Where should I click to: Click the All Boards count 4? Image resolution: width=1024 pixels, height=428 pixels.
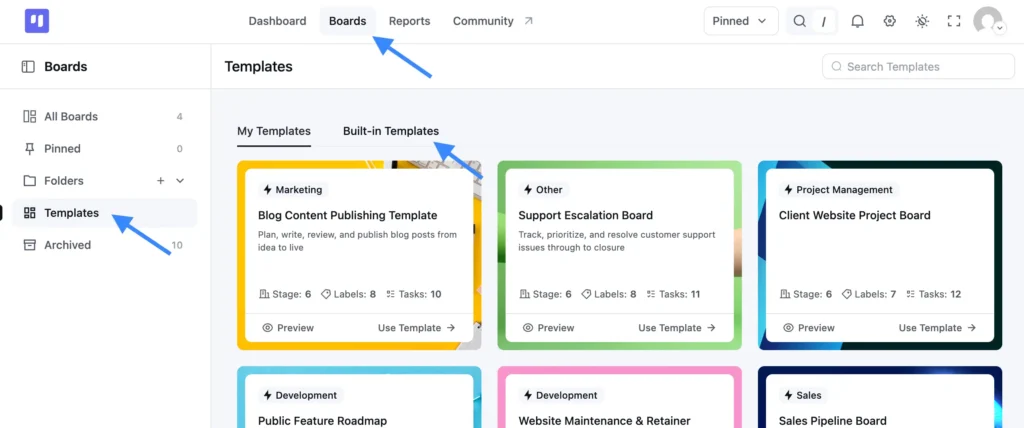coord(180,117)
